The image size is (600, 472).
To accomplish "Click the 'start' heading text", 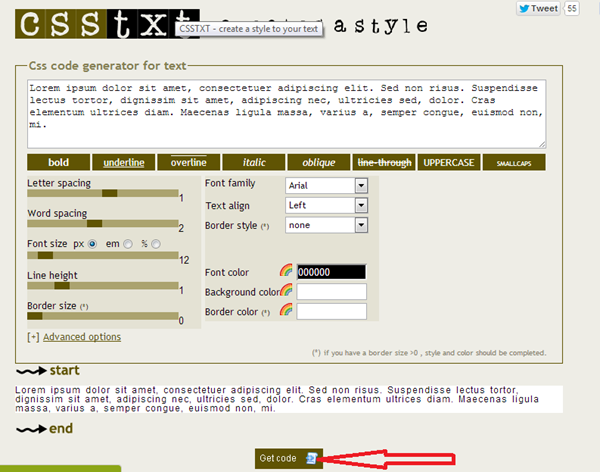I will [x=65, y=371].
